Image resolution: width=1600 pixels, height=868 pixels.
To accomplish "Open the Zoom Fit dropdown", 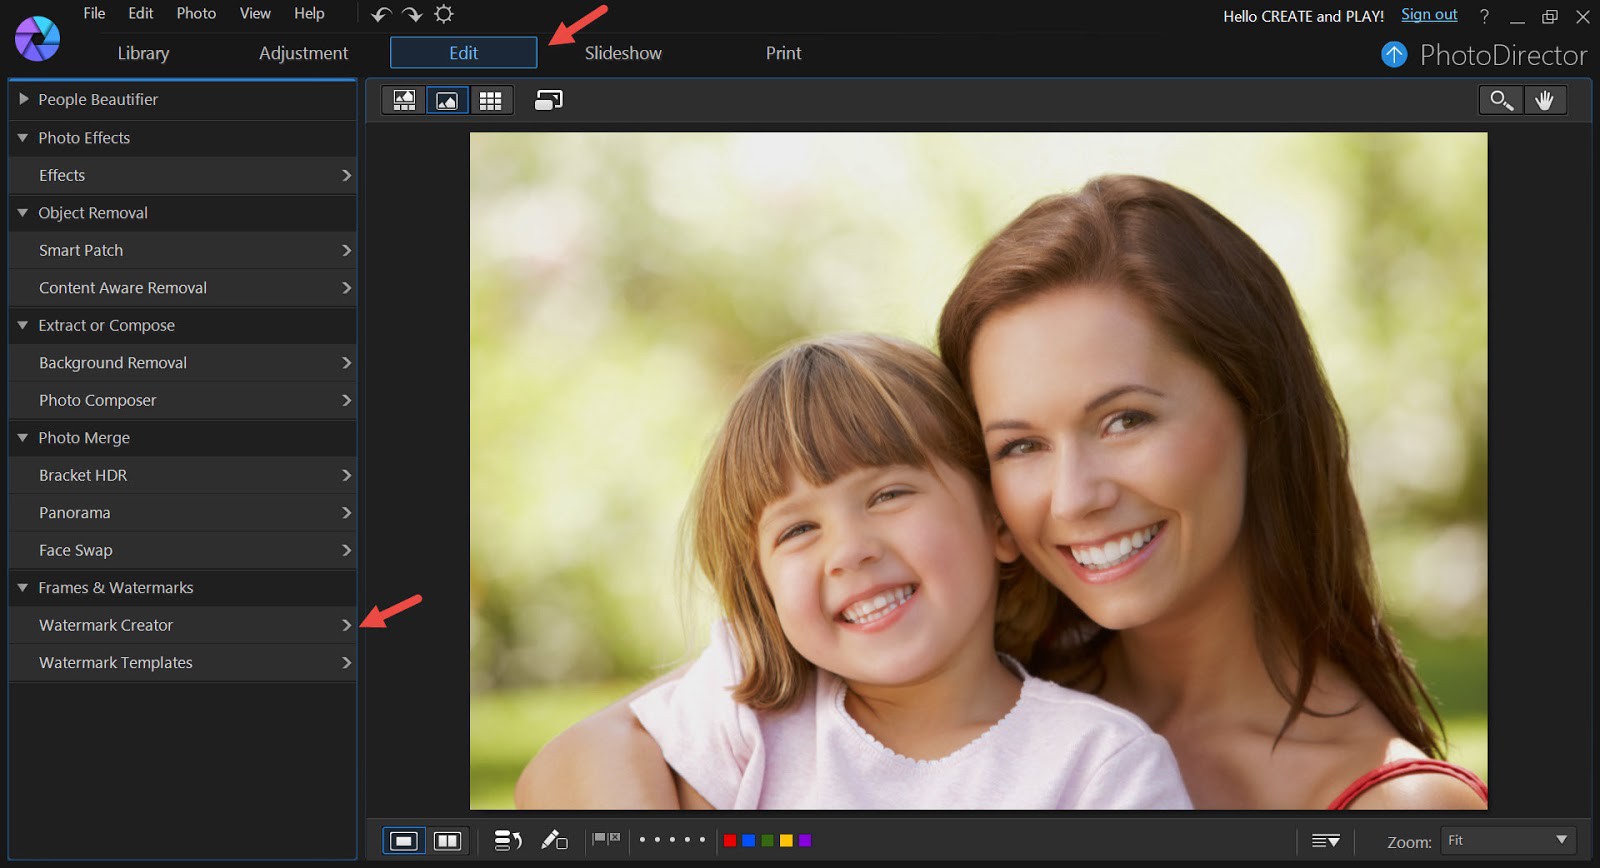I will [x=1508, y=841].
